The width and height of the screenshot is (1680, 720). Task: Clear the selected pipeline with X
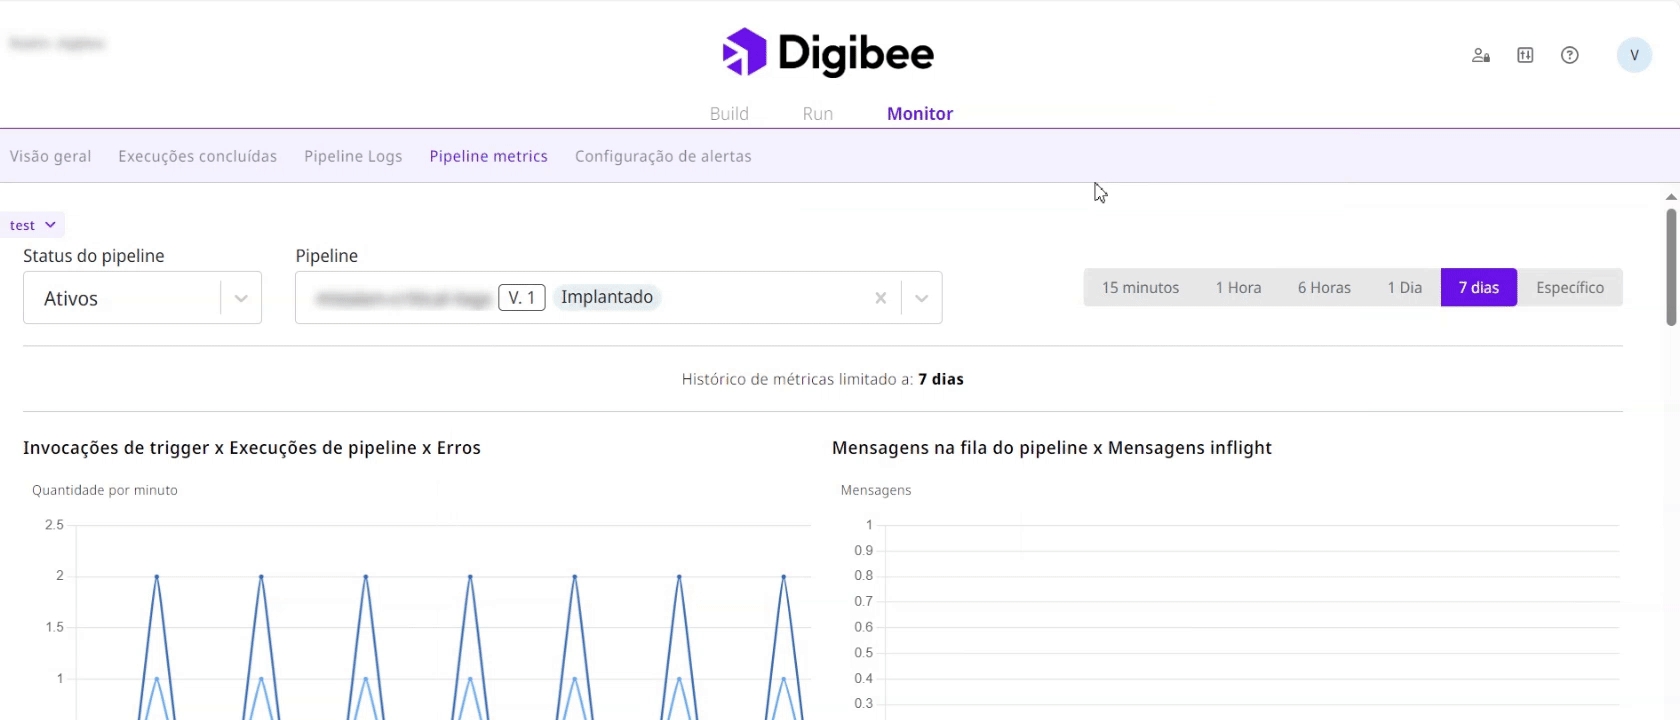click(880, 298)
